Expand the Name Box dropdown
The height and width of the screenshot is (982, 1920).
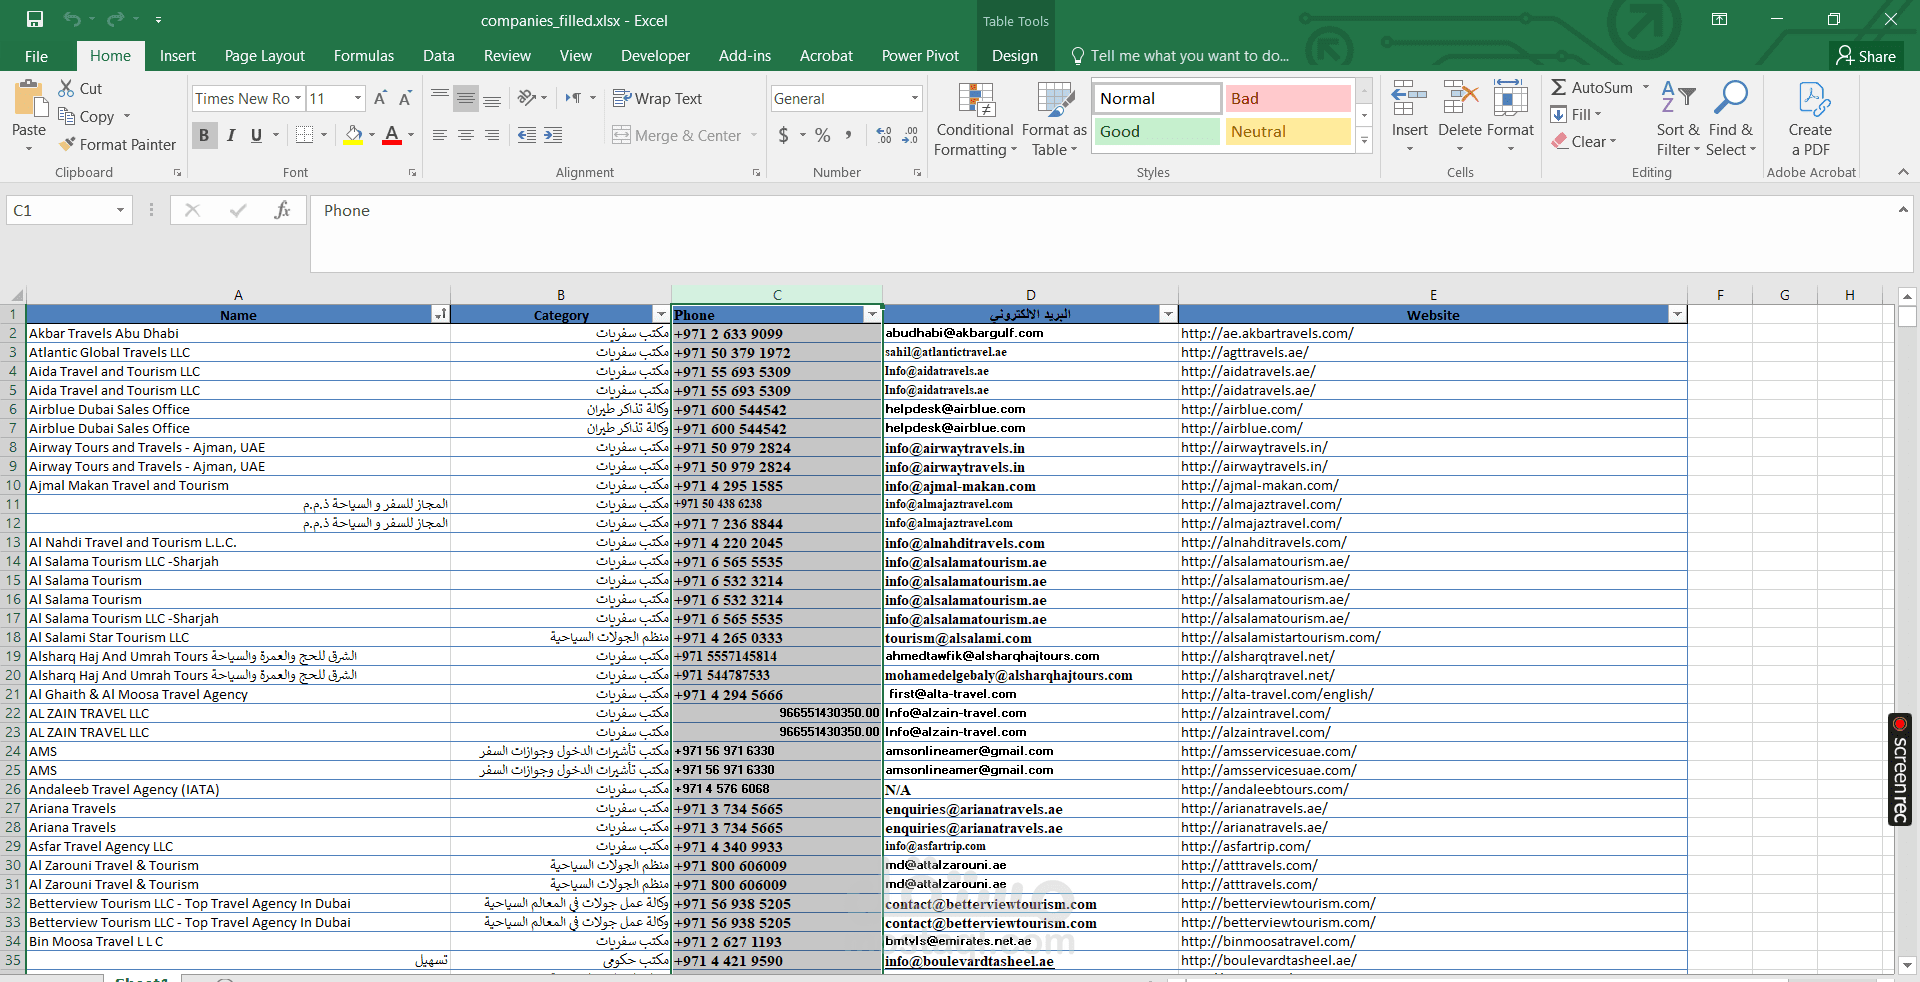[x=120, y=210]
